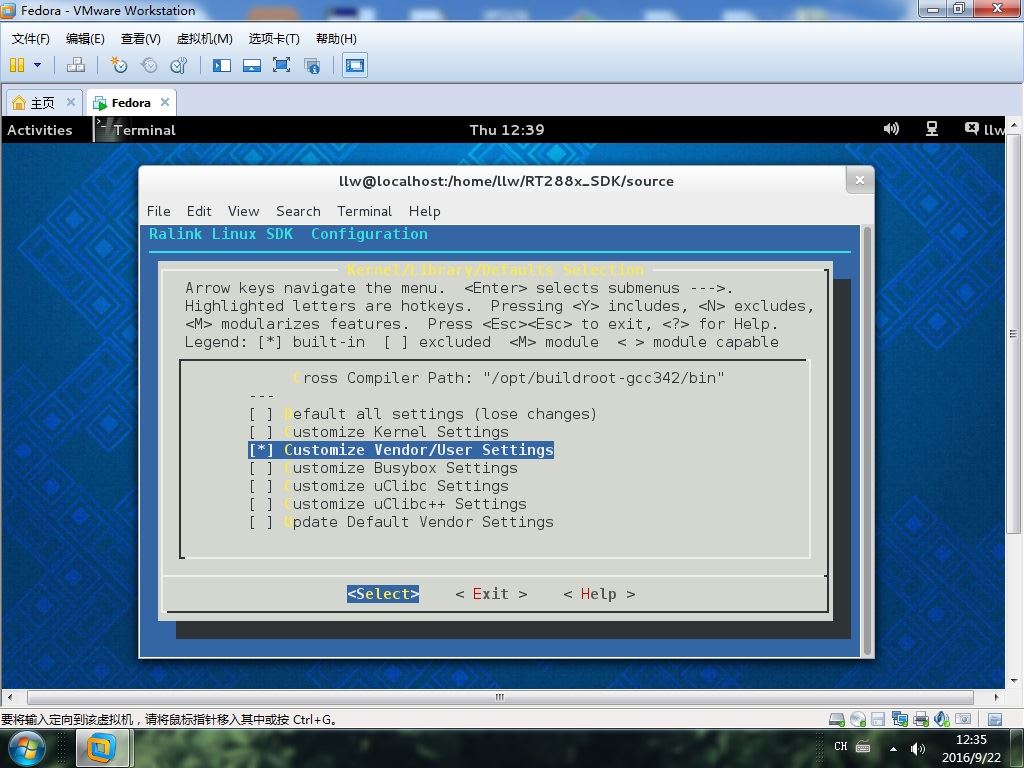1024x768 pixels.
Task: Click the terminal vertical scrollbar
Action: point(867,441)
